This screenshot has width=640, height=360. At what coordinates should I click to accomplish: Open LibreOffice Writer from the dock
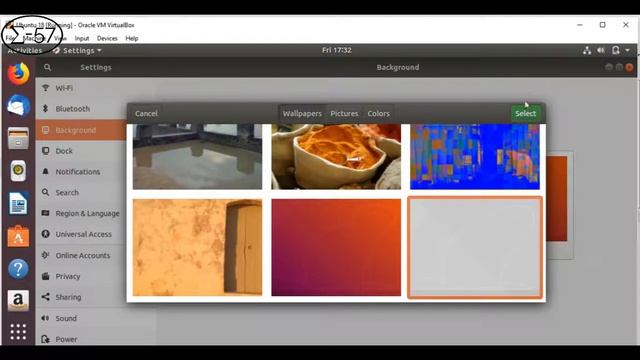(18, 203)
